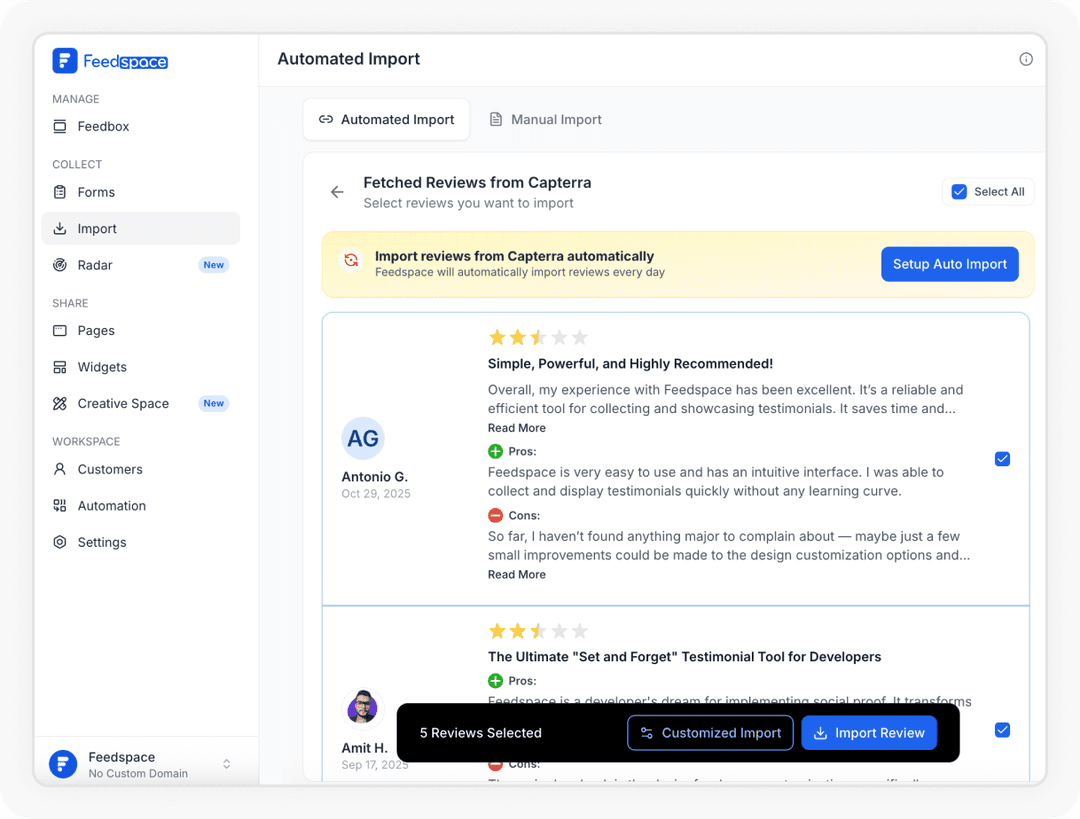
Task: Click the star rating on Amit's review
Action: coord(538,631)
